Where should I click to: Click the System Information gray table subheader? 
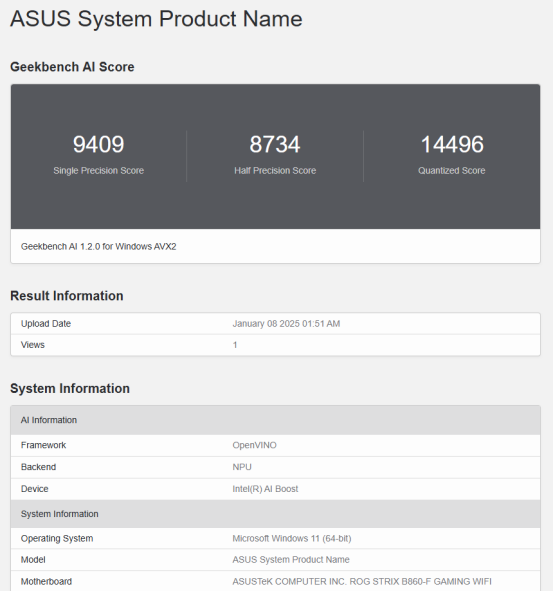[275, 514]
